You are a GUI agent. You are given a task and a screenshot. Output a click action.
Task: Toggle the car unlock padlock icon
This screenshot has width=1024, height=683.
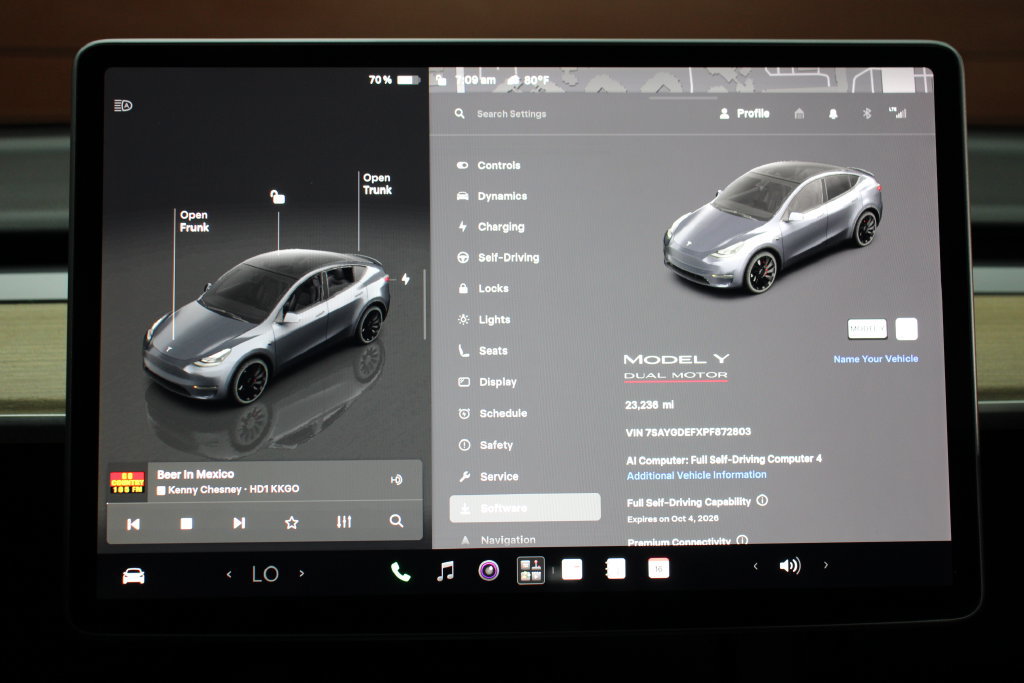point(278,196)
